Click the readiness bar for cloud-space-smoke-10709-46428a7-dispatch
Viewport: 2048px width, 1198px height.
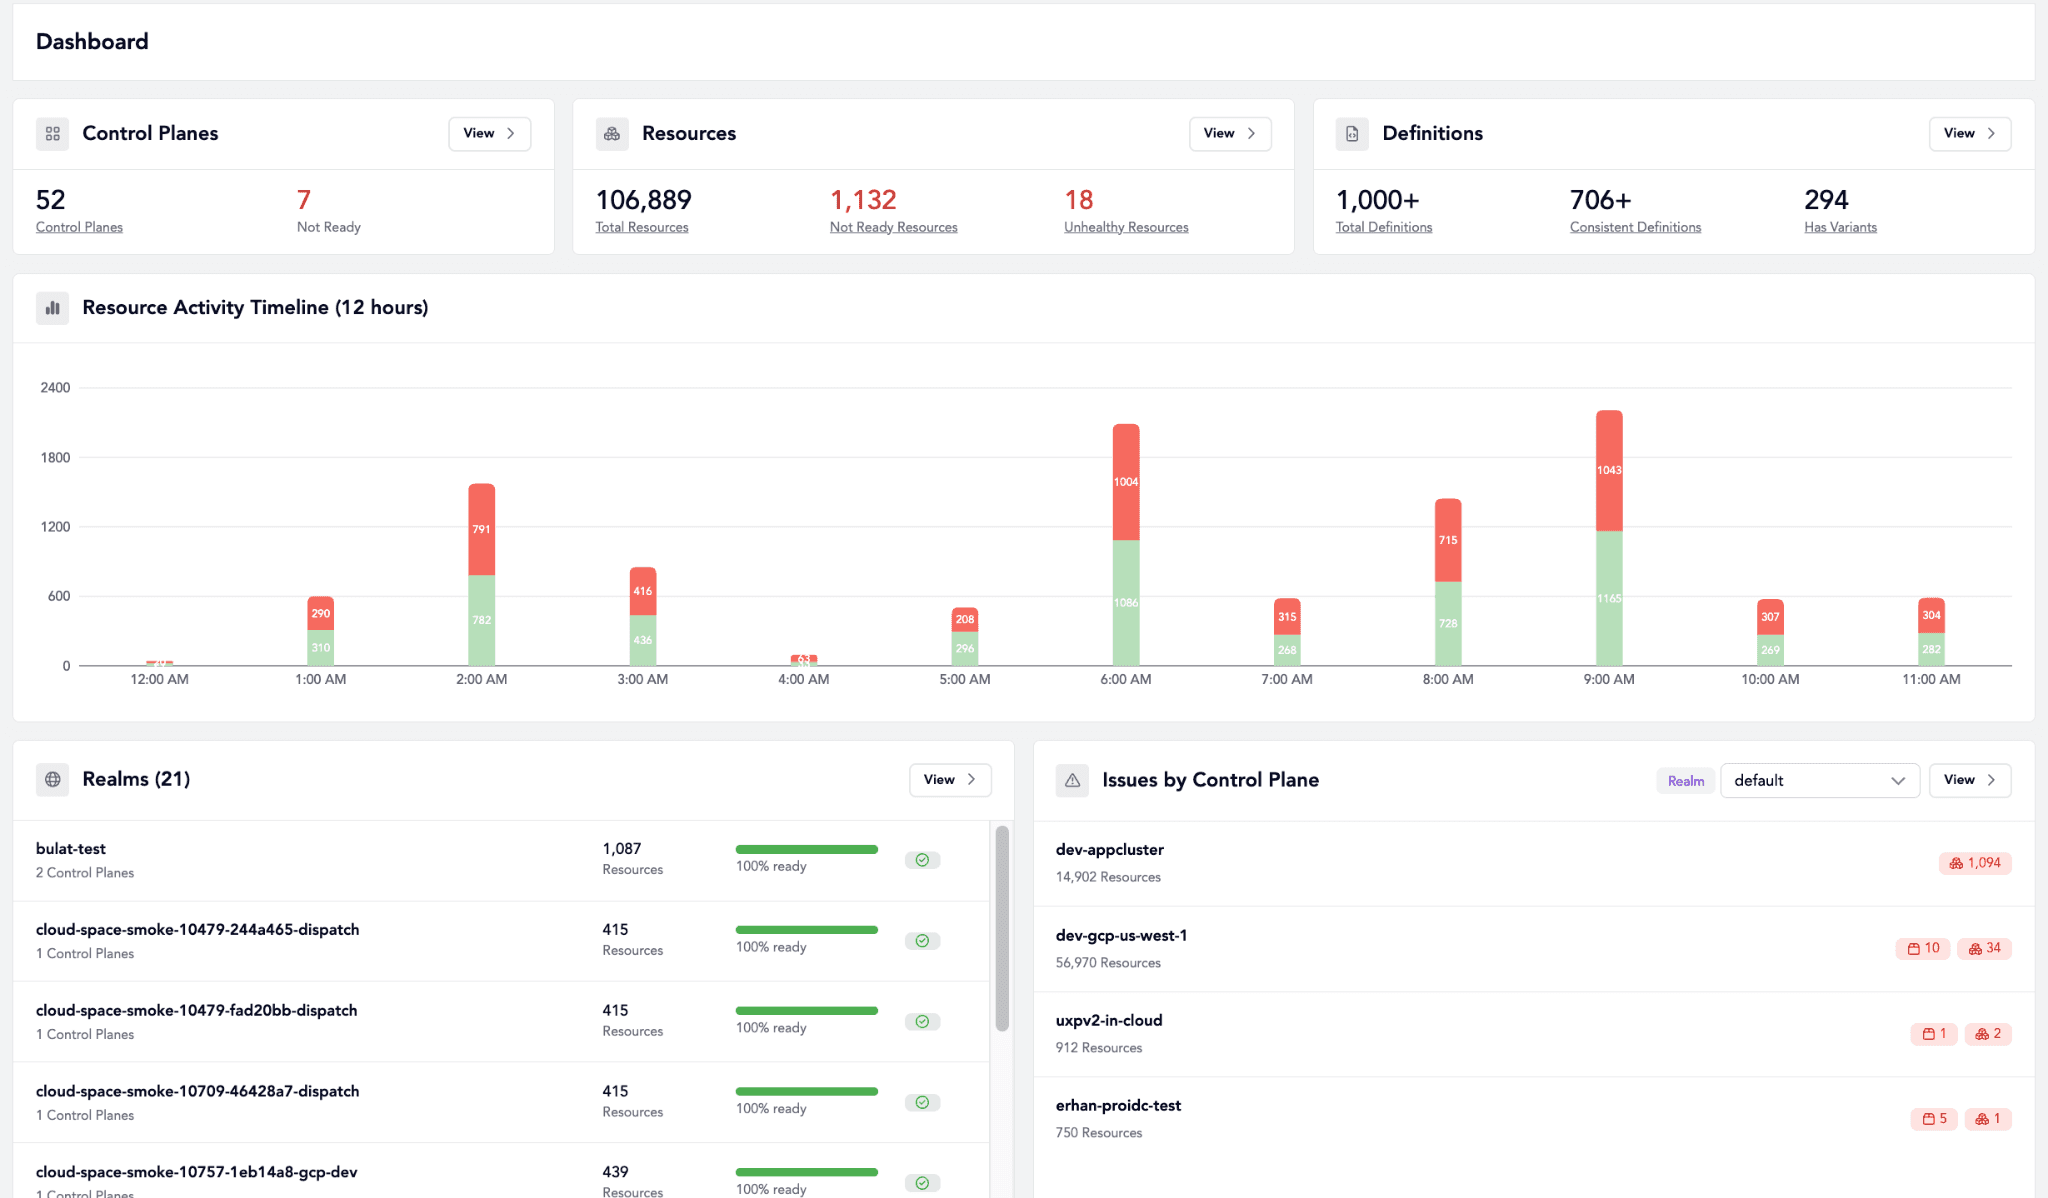(x=807, y=1092)
